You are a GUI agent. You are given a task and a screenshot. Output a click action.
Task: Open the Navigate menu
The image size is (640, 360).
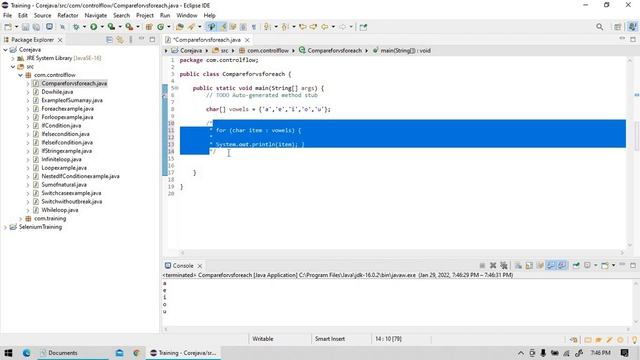[96, 16]
